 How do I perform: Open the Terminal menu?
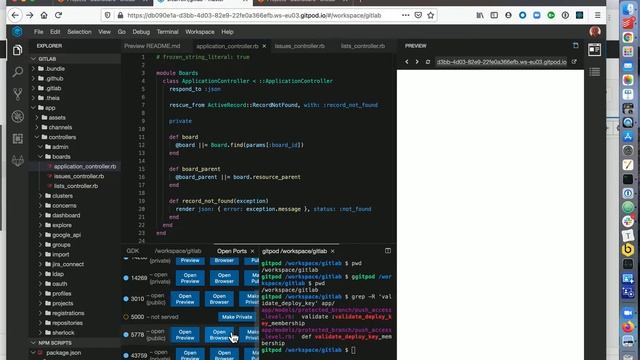(x=167, y=32)
